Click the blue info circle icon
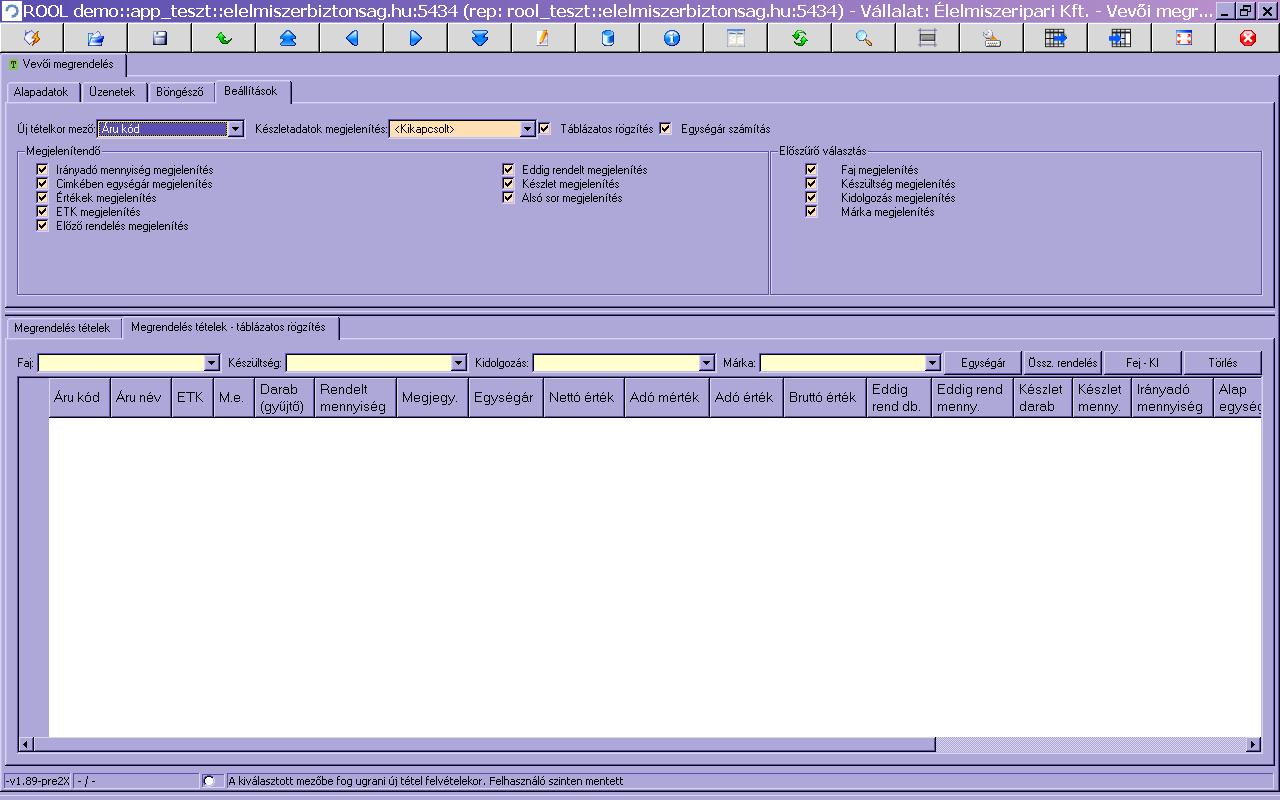The width and height of the screenshot is (1280, 800). click(x=671, y=38)
